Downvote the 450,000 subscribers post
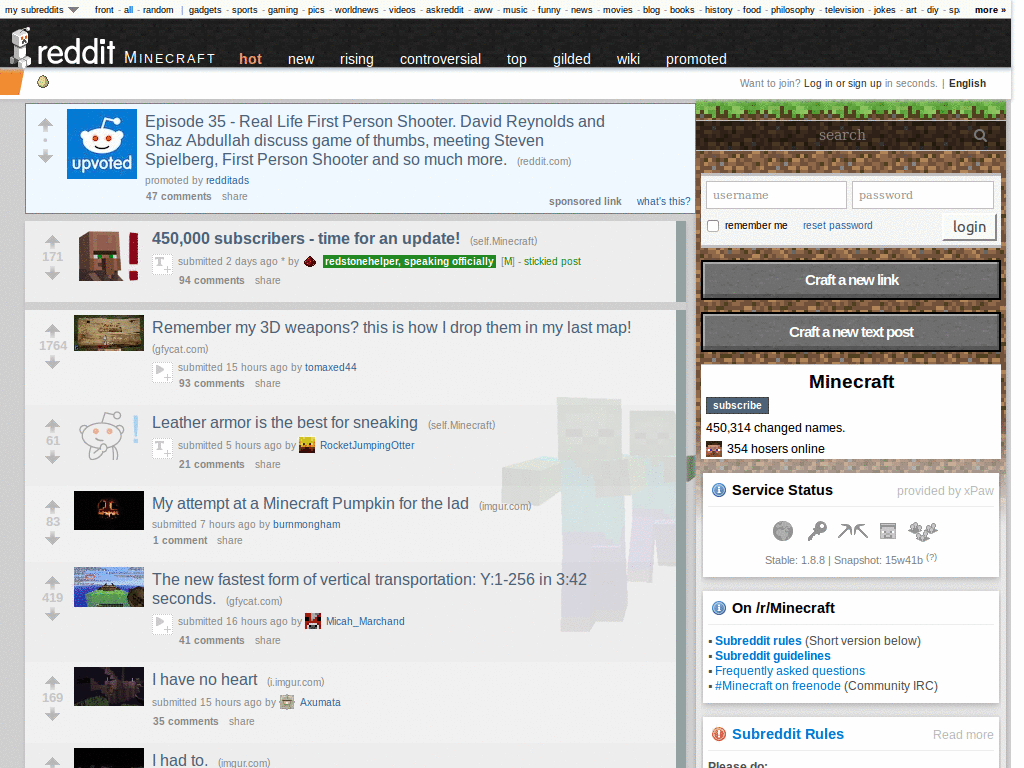This screenshot has width=1024, height=768. [x=52, y=274]
